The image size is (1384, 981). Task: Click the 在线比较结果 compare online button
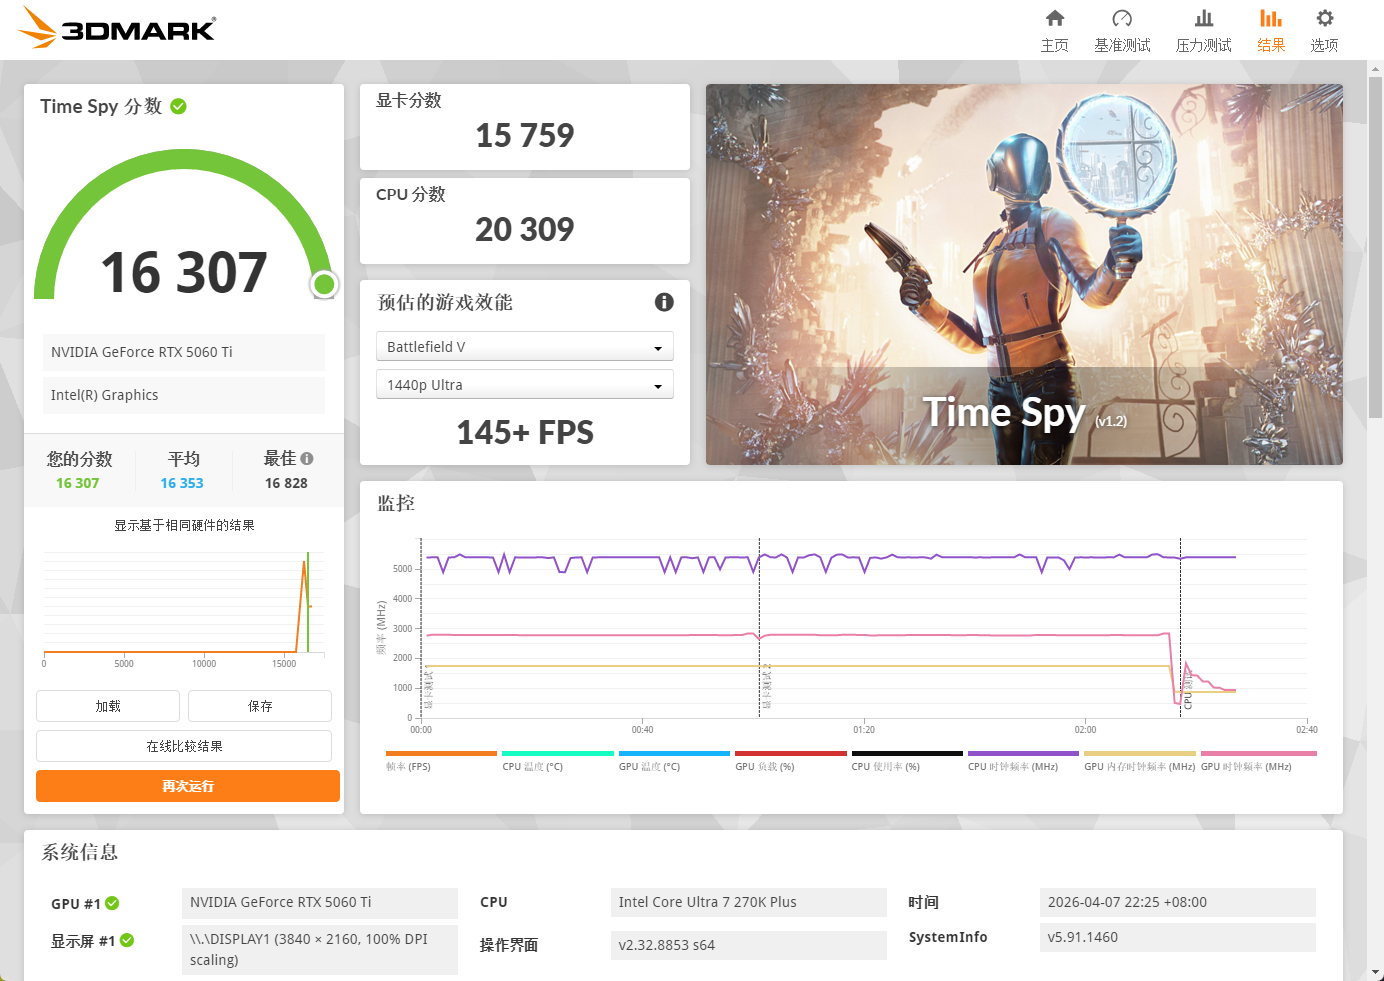pos(184,746)
